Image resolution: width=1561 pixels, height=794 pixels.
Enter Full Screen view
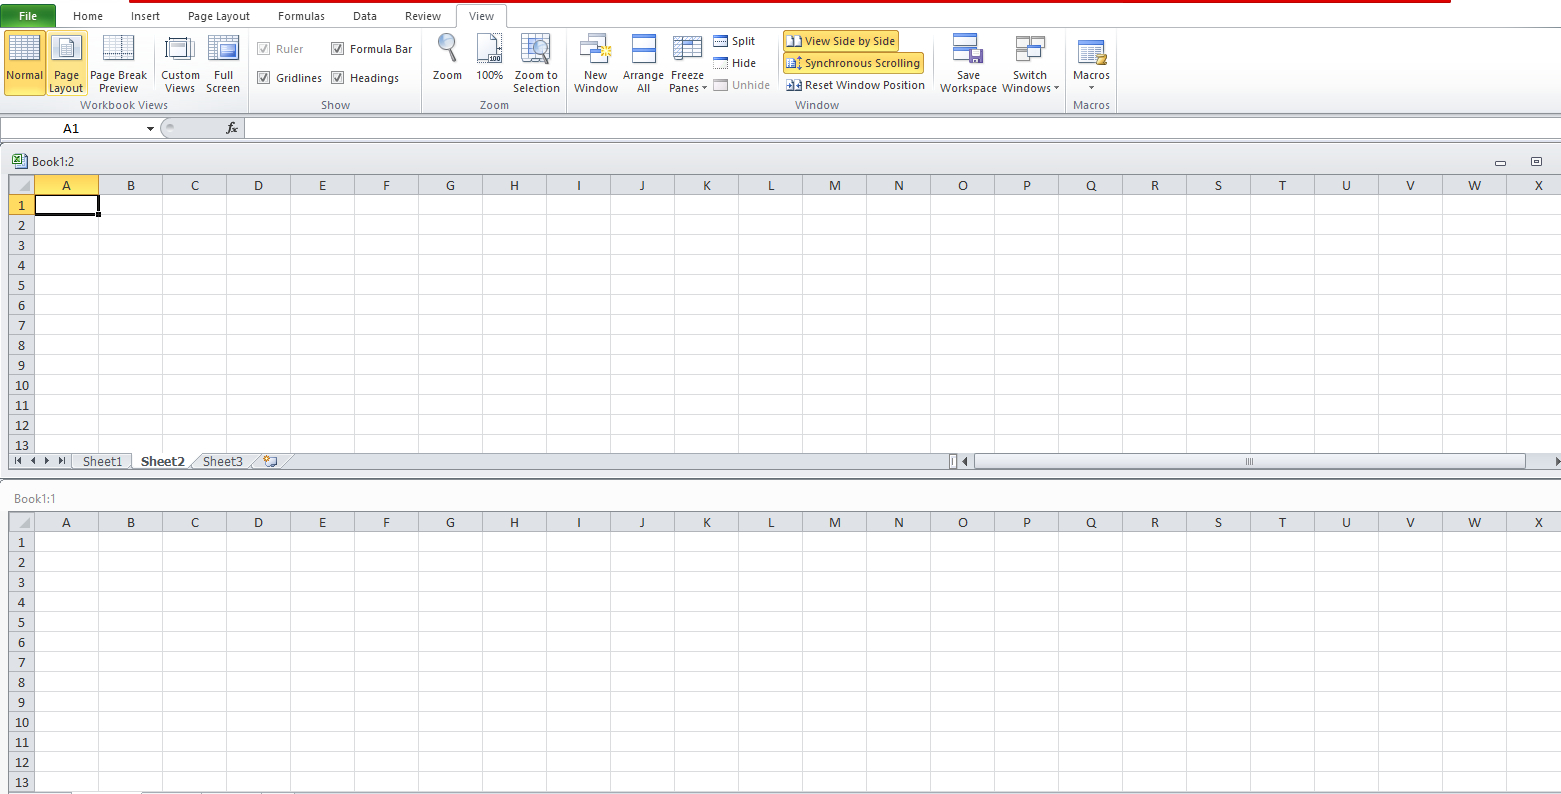tap(223, 63)
